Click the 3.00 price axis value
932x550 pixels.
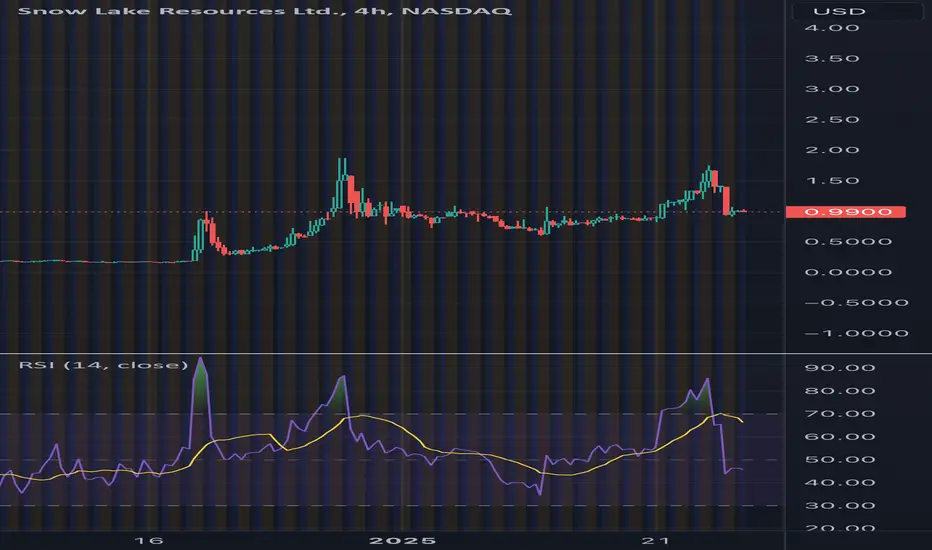(832, 89)
